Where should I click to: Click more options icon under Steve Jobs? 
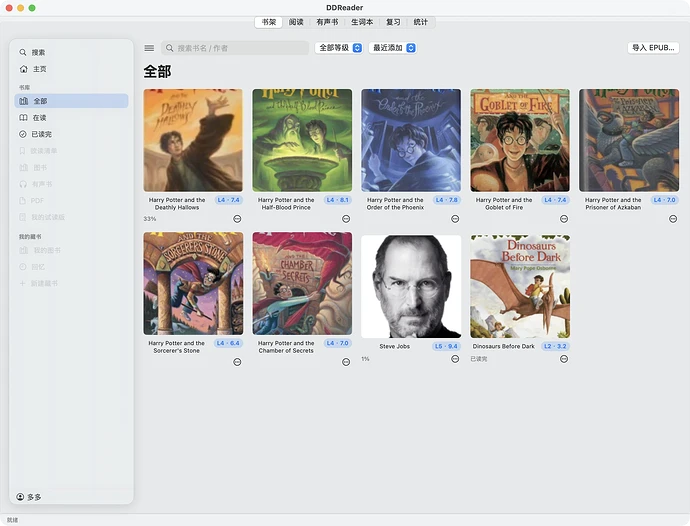coord(455,359)
